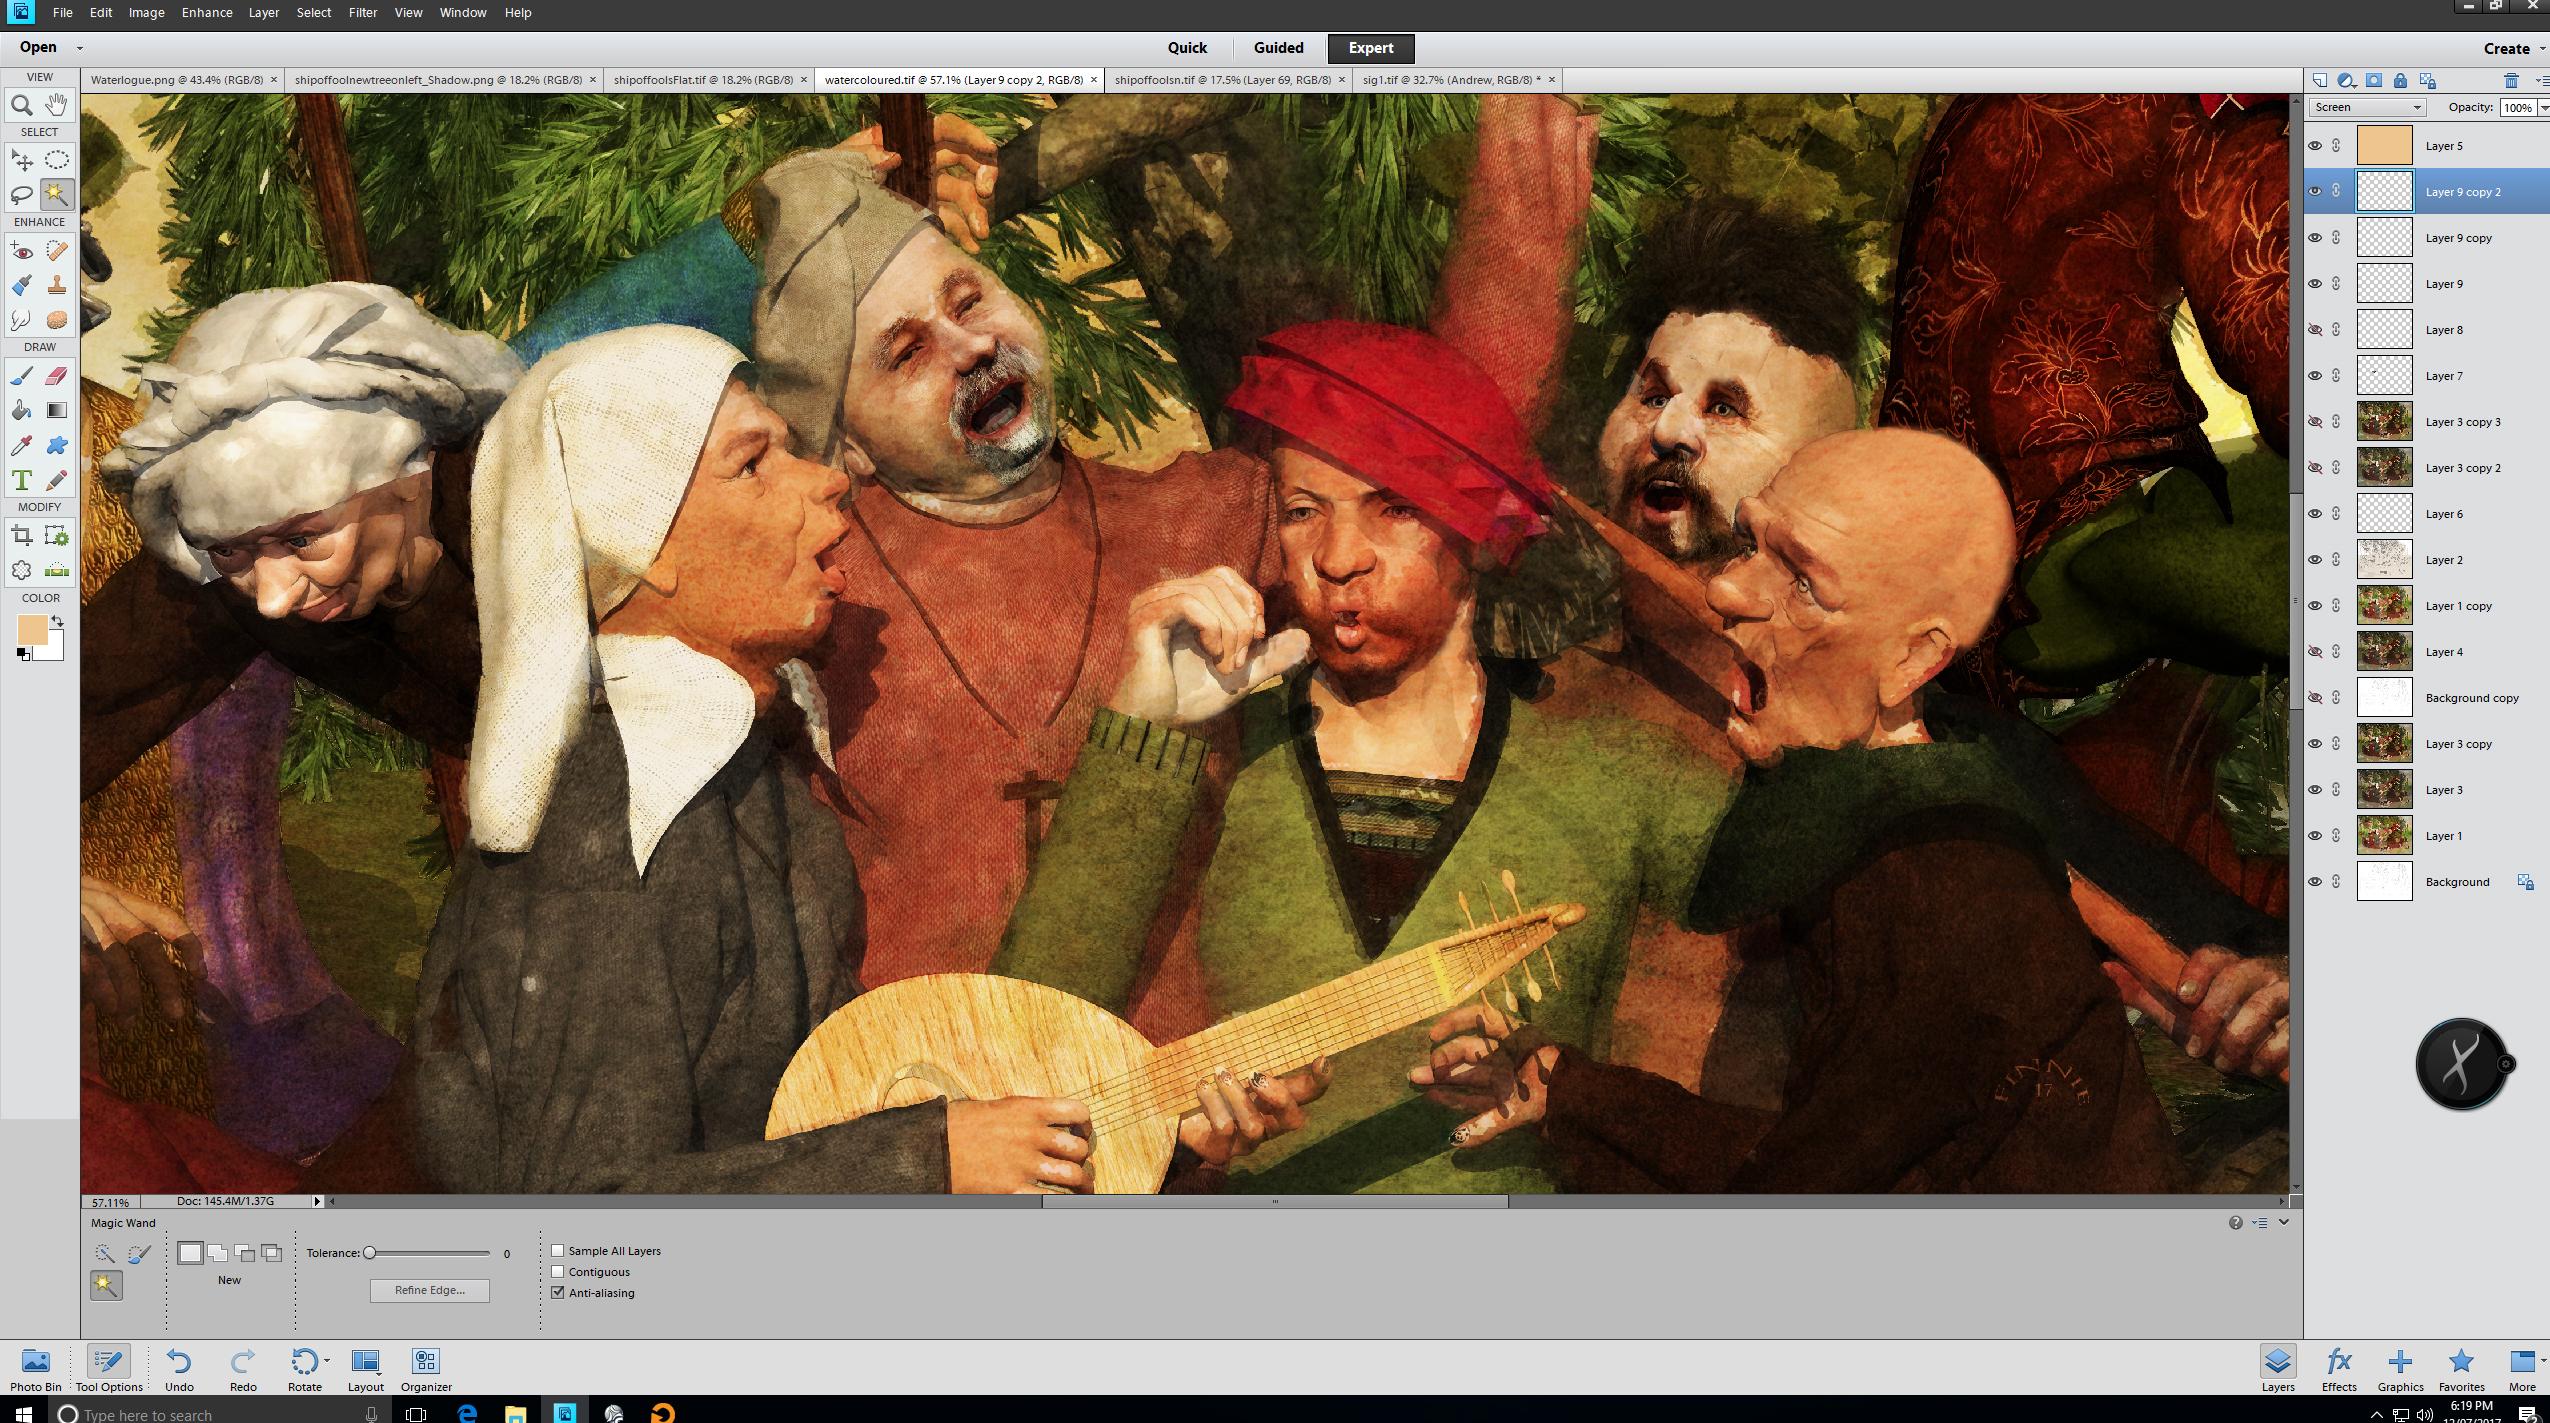Switch to Guided mode

(x=1278, y=48)
